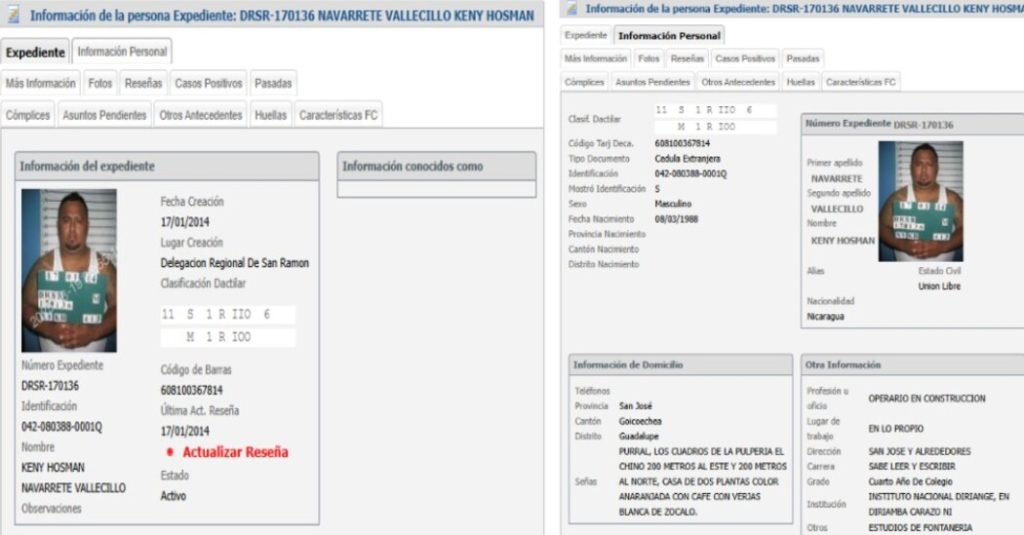
Task: Click the photo thumbnail in Información del expediente
Action: click(x=69, y=270)
